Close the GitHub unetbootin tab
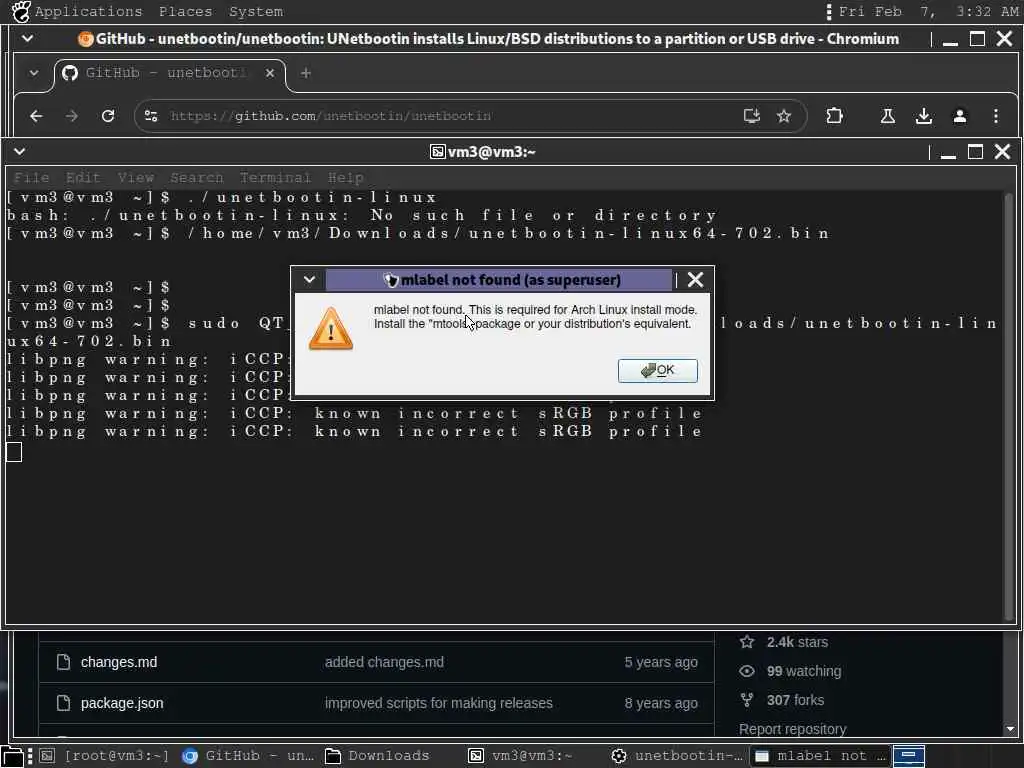 [270, 73]
